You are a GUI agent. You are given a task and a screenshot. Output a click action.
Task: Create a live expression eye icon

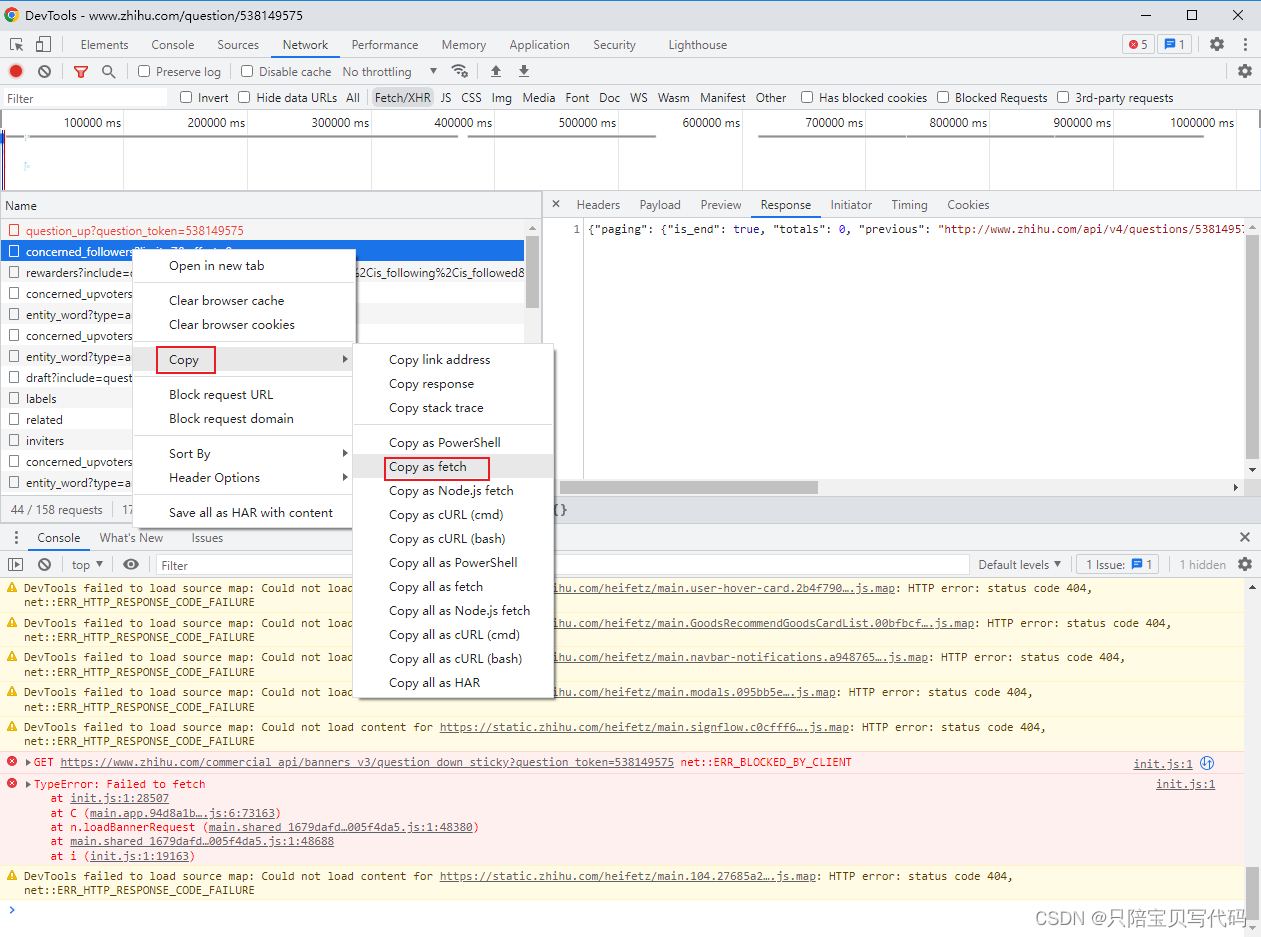coord(131,565)
